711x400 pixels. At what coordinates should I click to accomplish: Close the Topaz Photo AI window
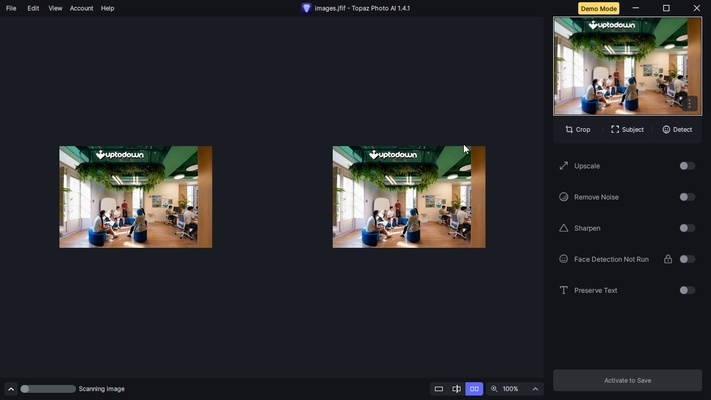click(x=696, y=8)
